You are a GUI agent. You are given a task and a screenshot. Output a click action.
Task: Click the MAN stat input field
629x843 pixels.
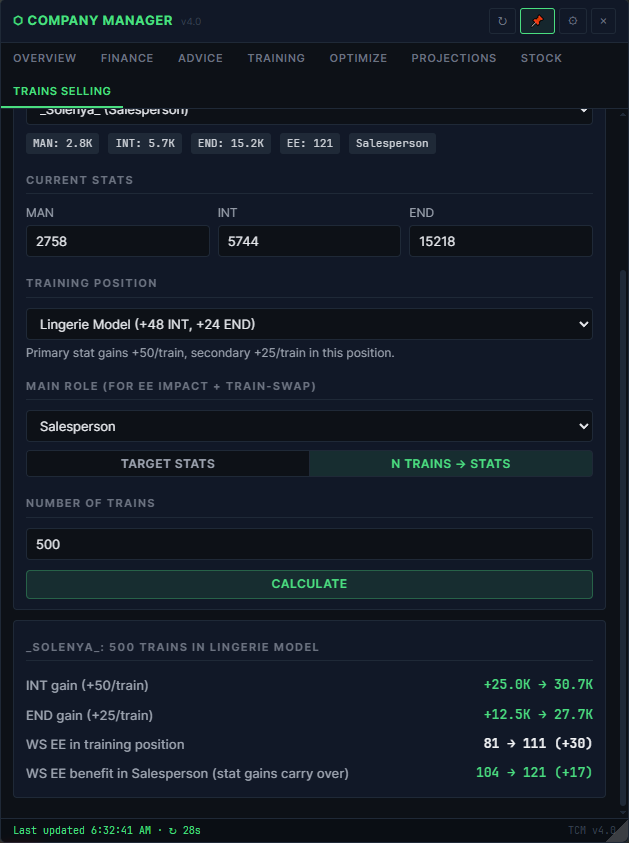[118, 241]
